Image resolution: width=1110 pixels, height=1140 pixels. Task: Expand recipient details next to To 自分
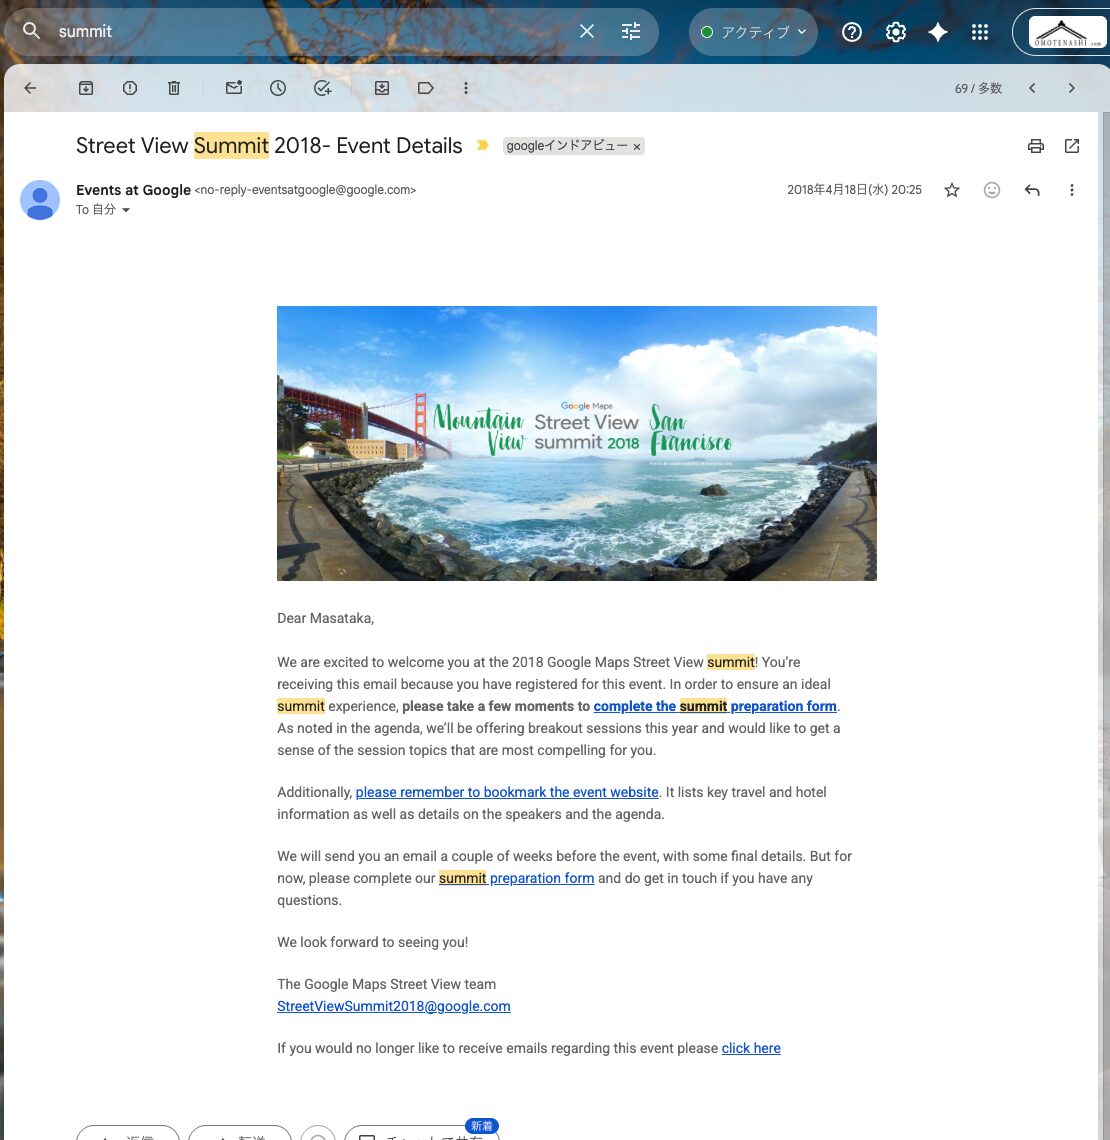pos(126,210)
